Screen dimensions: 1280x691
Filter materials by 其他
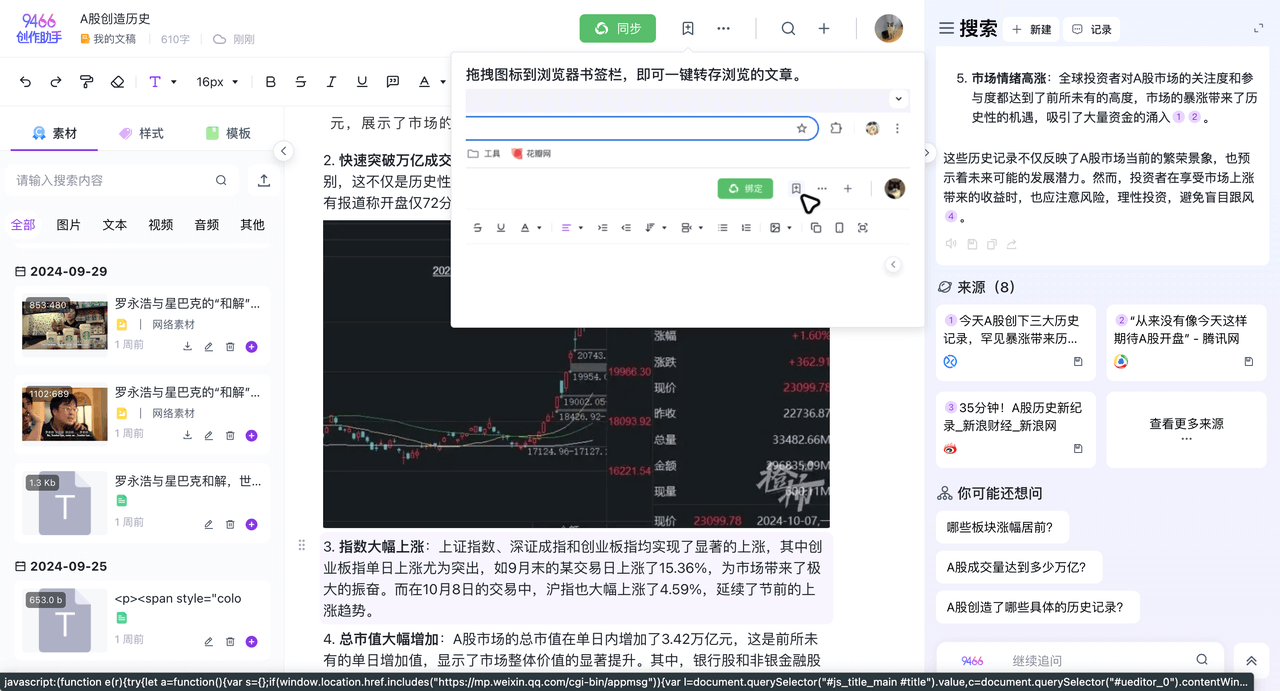tap(253, 225)
